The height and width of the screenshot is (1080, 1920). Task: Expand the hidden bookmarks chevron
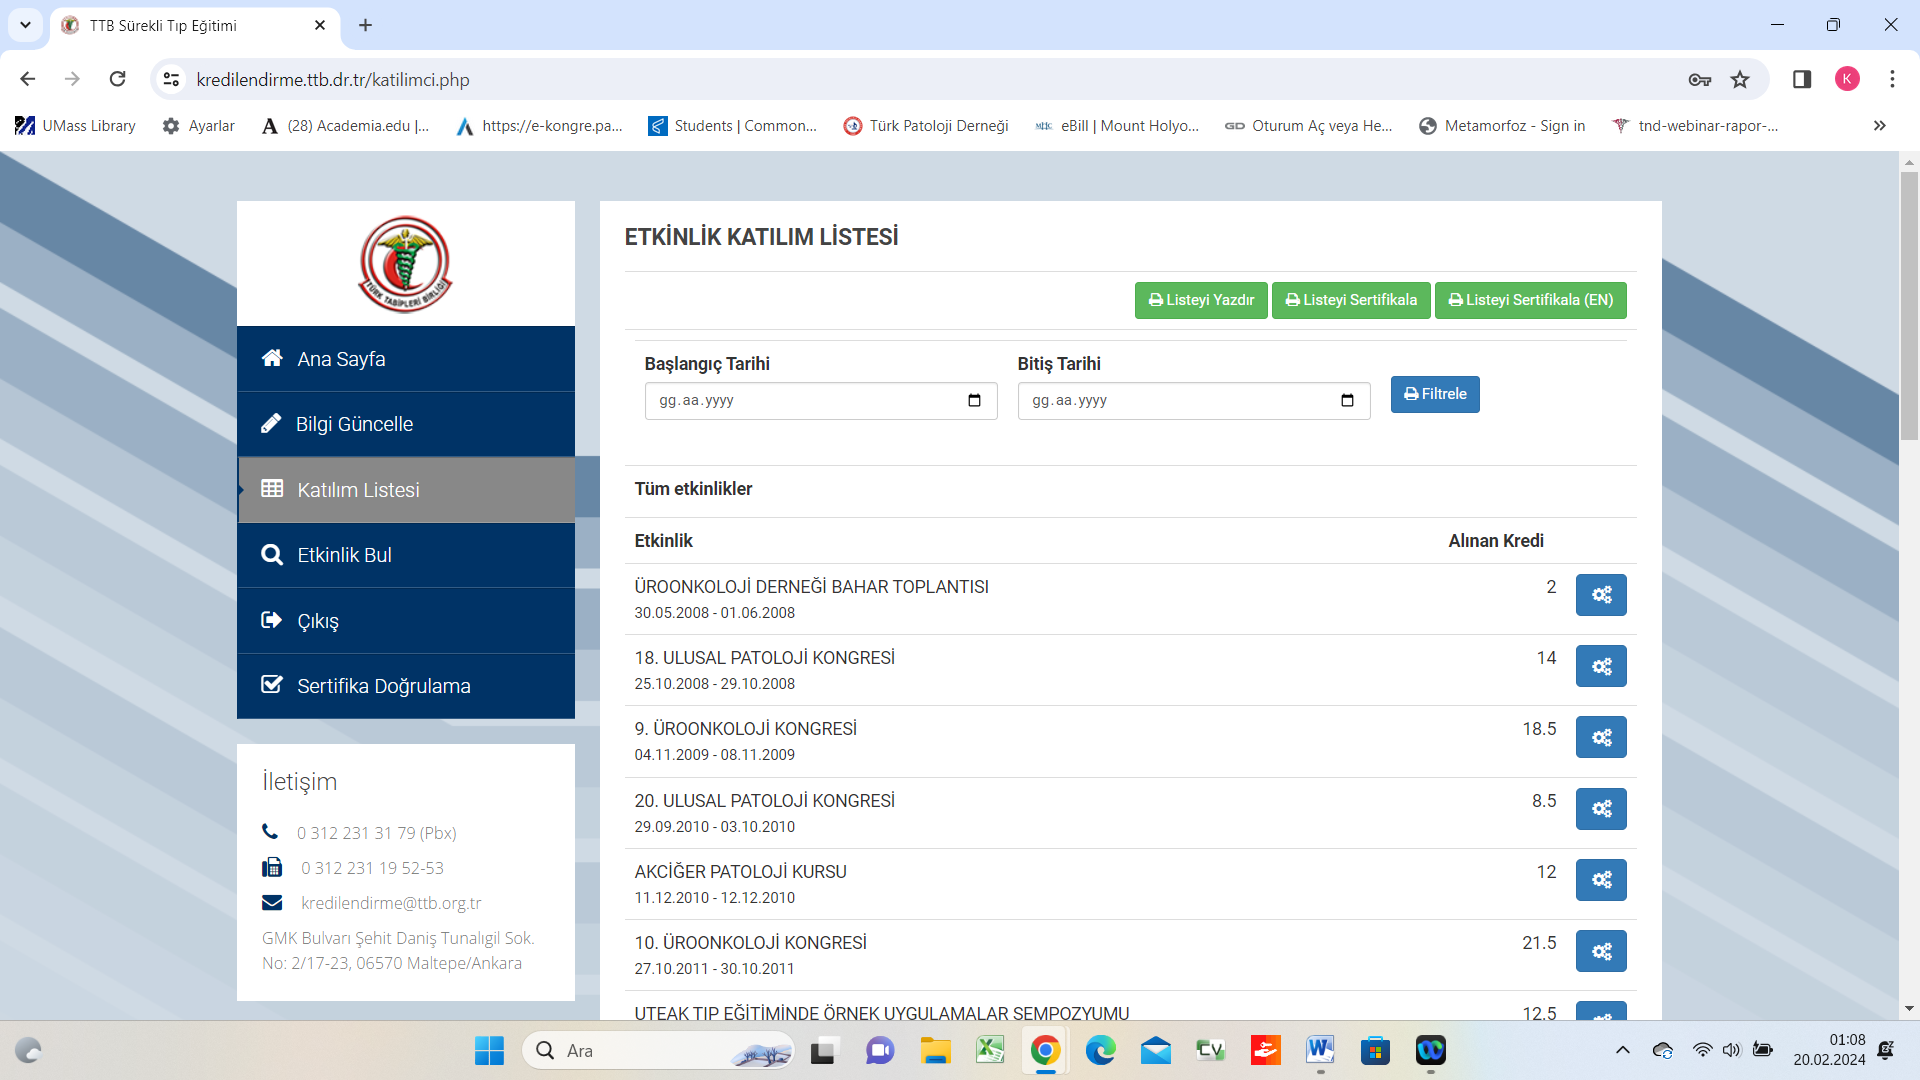[1879, 126]
